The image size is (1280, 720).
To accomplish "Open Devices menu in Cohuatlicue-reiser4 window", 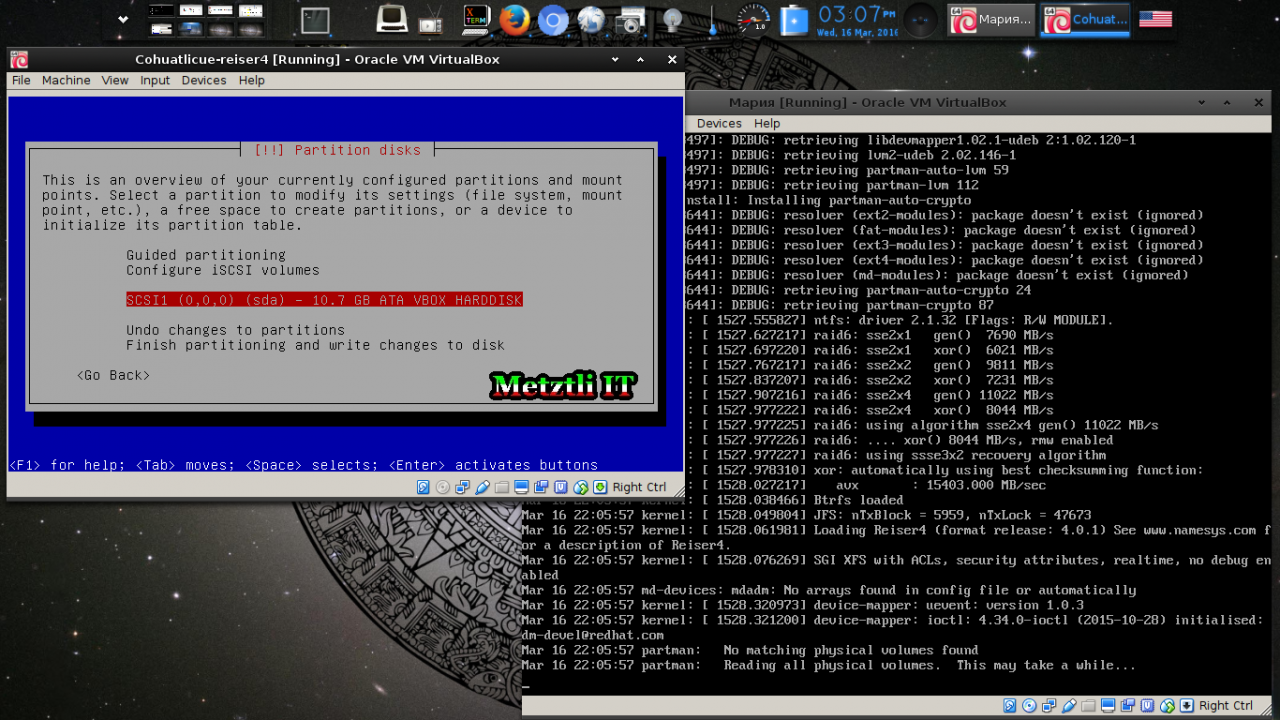I will tap(204, 81).
